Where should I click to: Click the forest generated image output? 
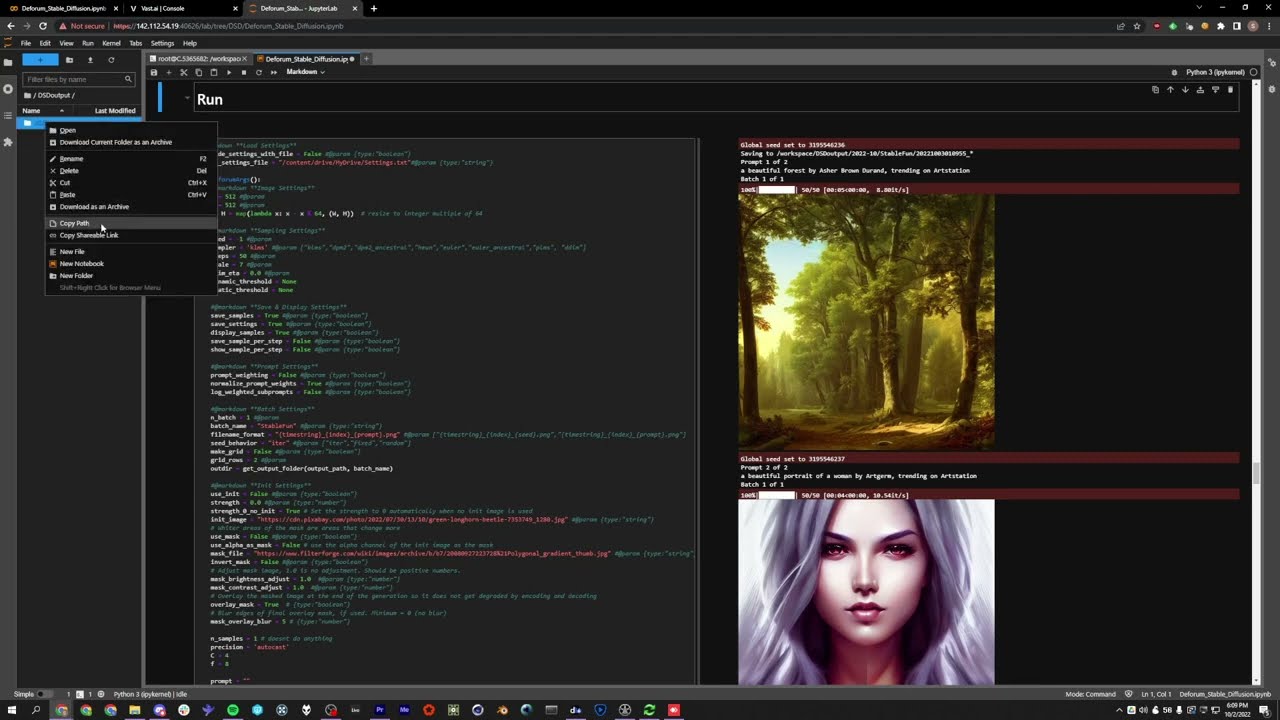coord(866,322)
